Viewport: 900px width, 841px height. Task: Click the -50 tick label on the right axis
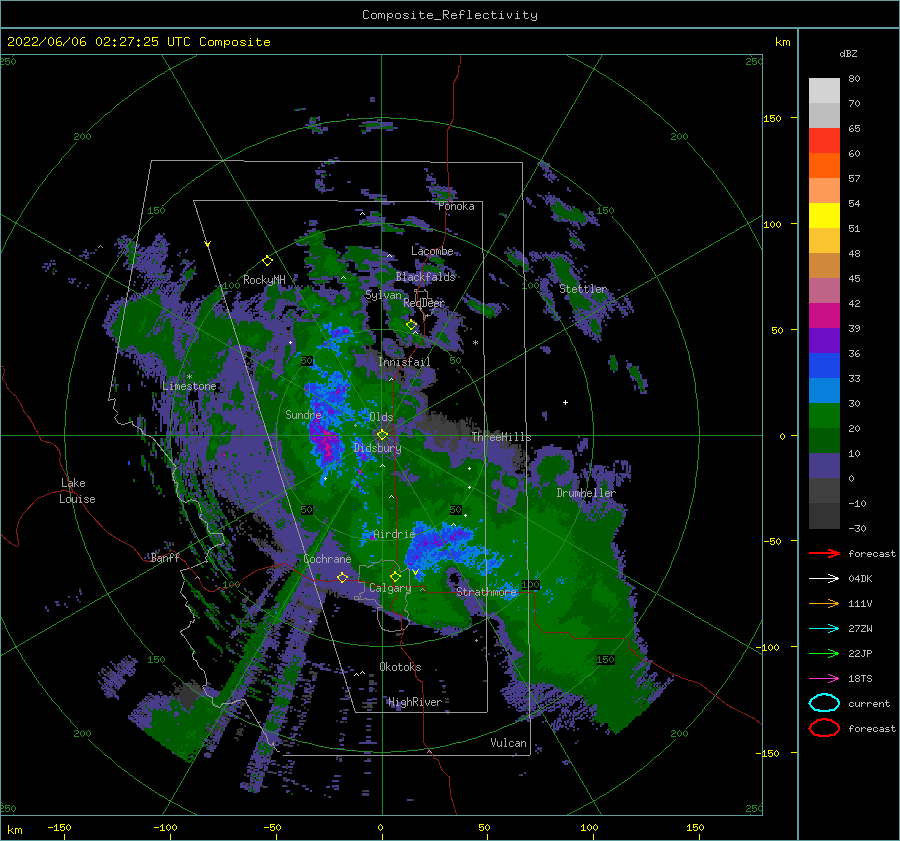772,541
